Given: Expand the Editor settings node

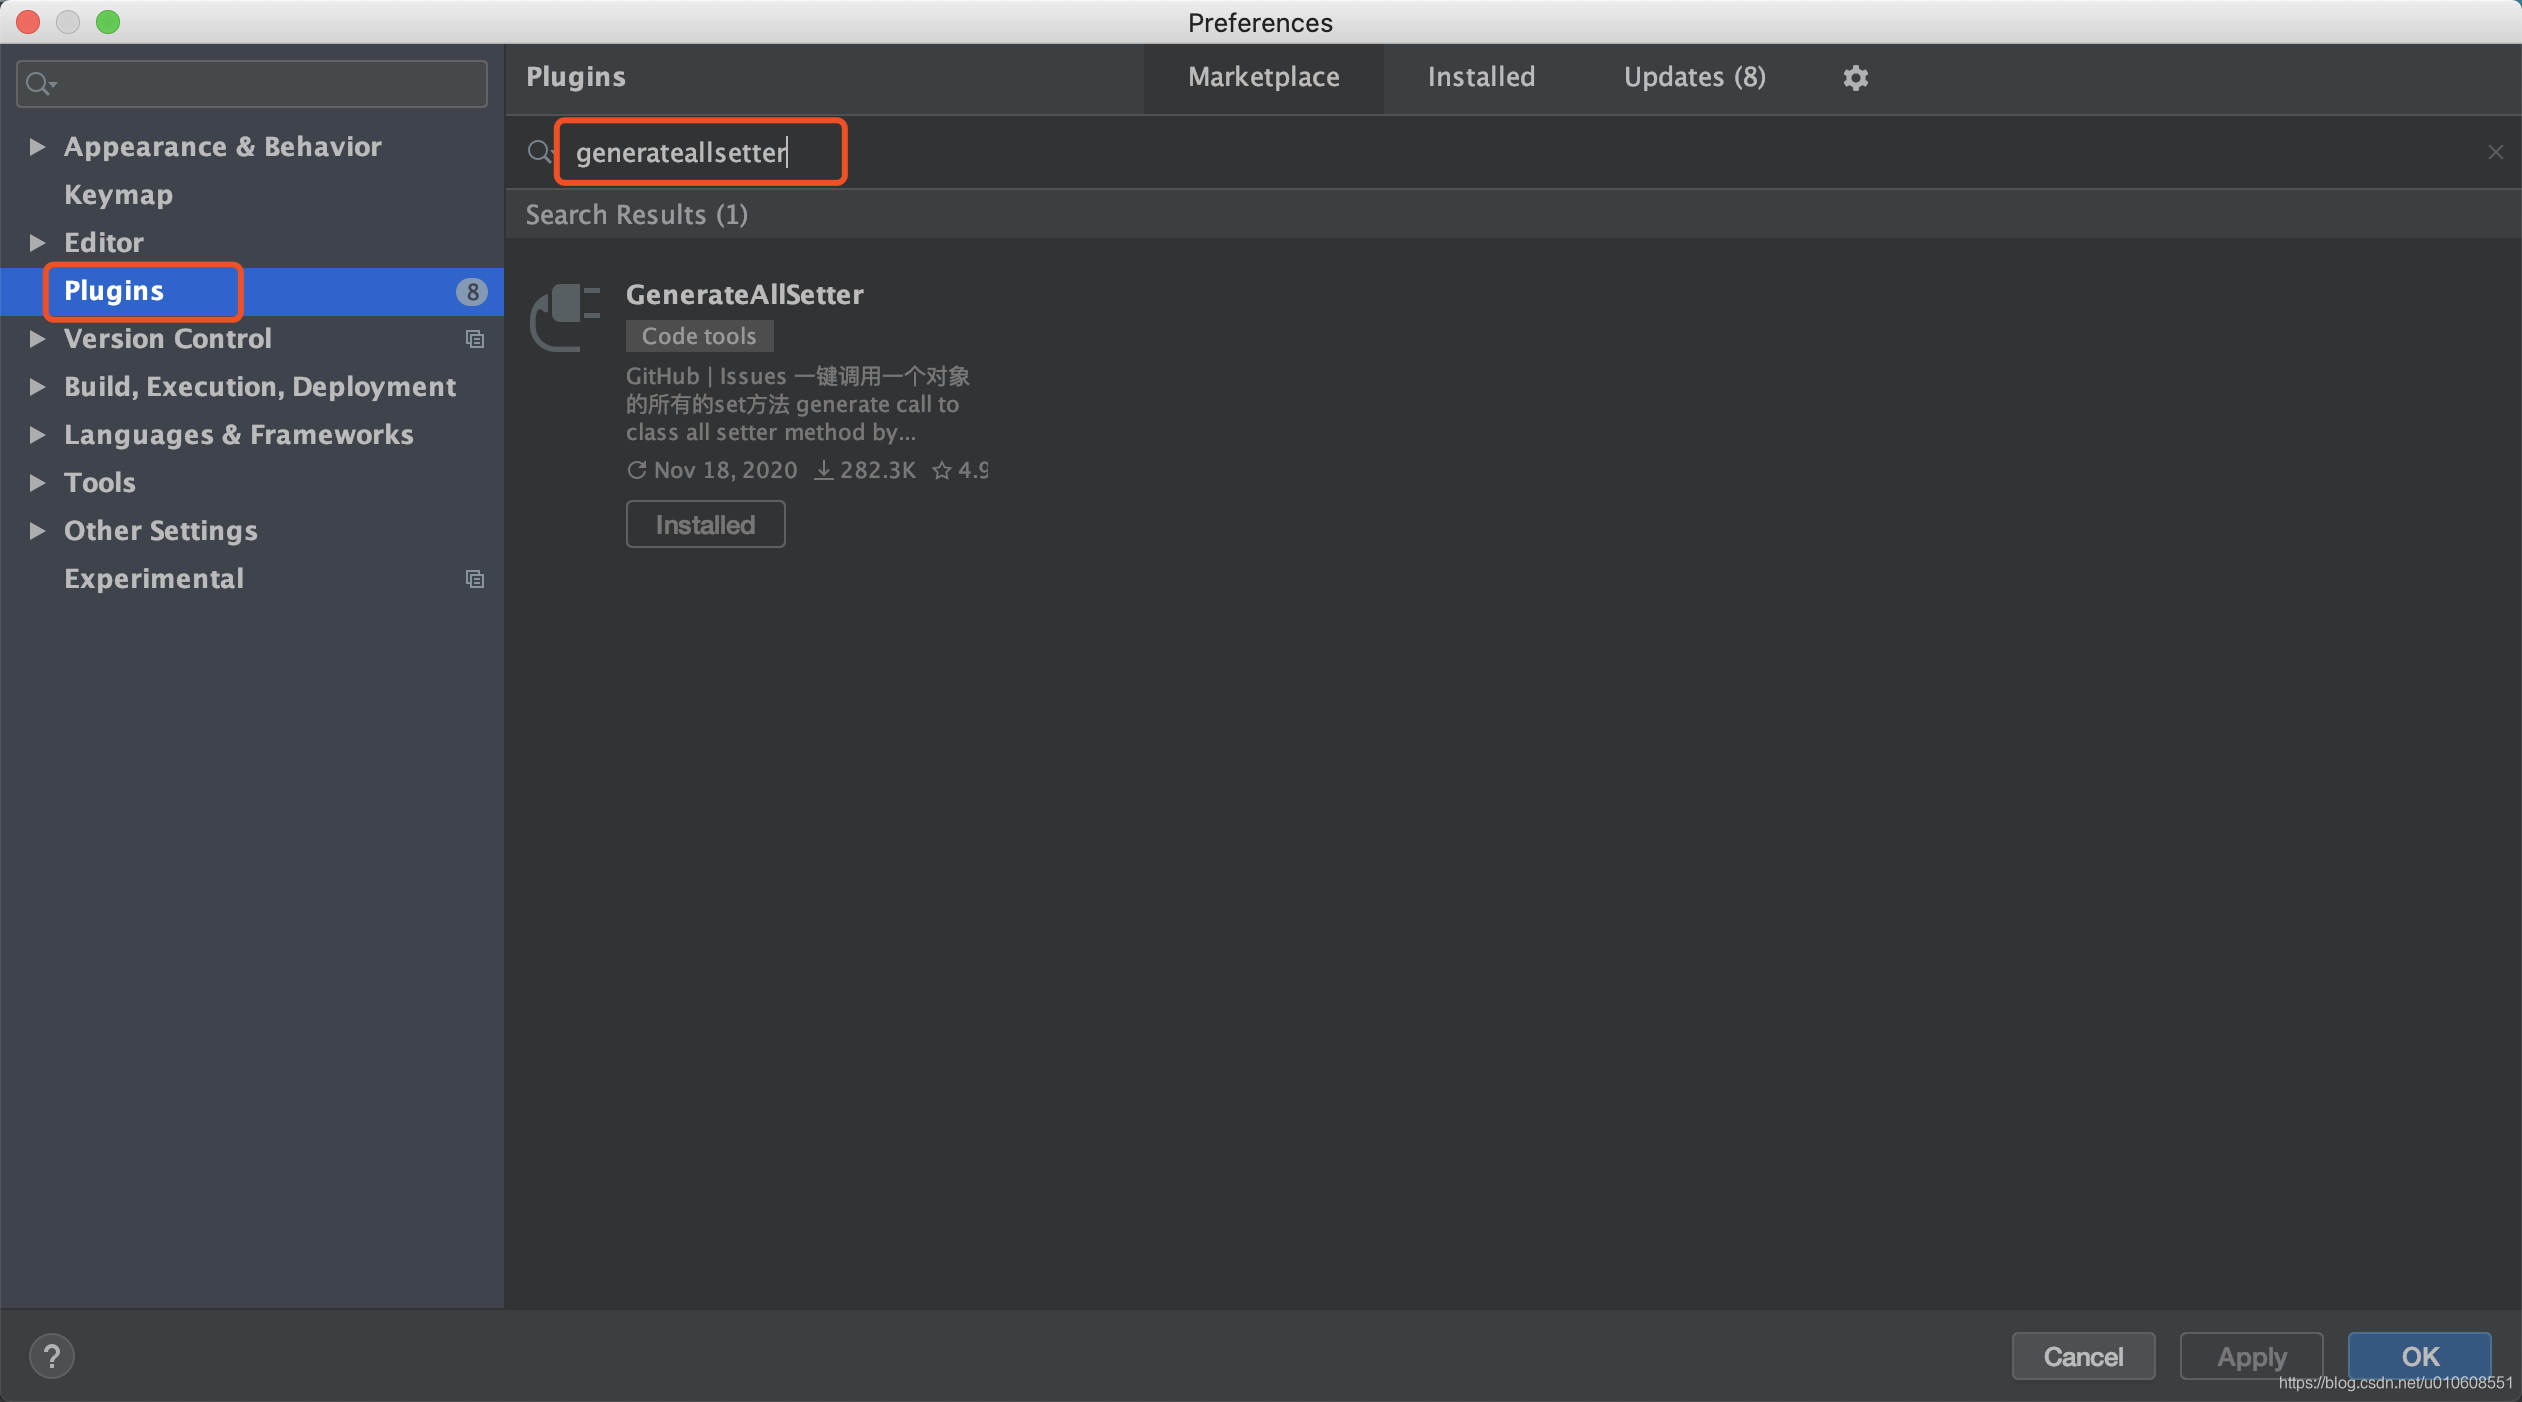Looking at the screenshot, I should point(37,243).
